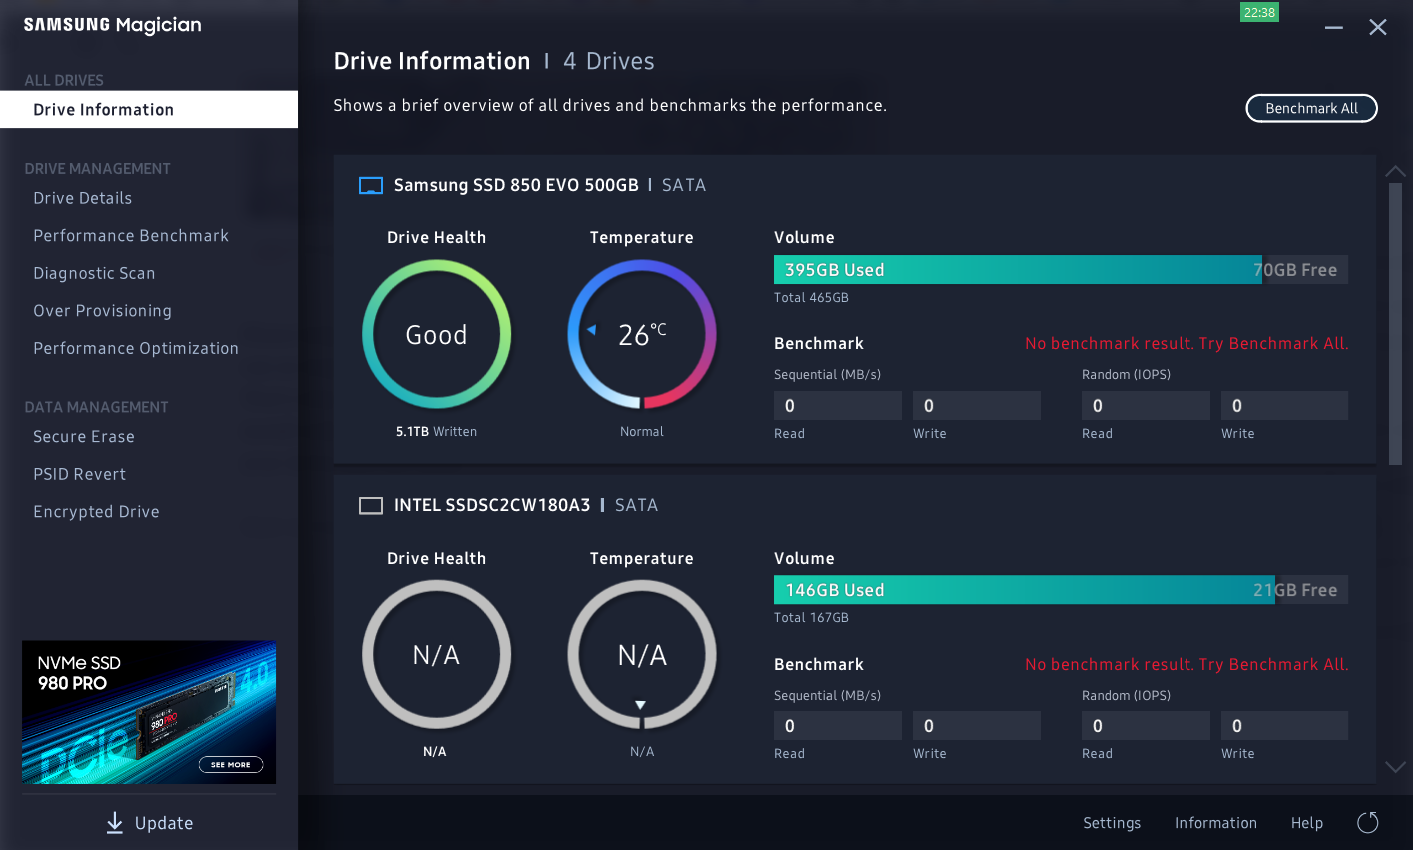
Task: Select Performance Benchmark in sidebar
Action: coord(131,236)
